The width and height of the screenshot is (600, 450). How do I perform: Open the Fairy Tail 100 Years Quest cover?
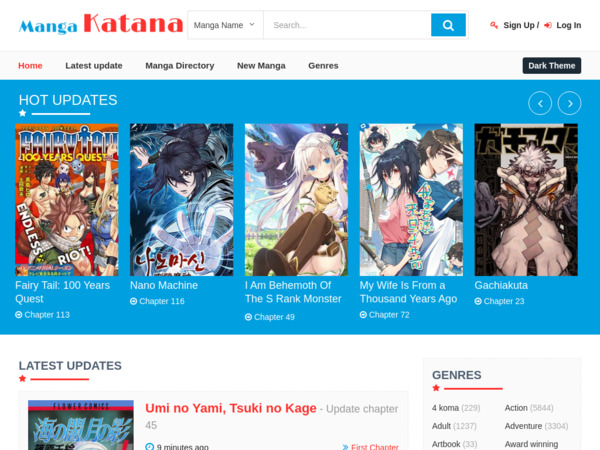(67, 199)
